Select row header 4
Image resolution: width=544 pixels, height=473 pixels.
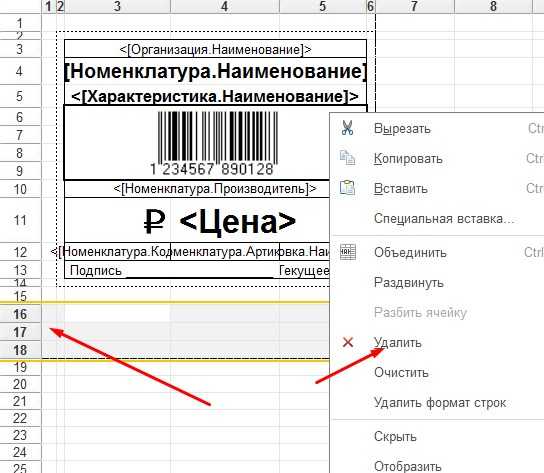[x=20, y=71]
